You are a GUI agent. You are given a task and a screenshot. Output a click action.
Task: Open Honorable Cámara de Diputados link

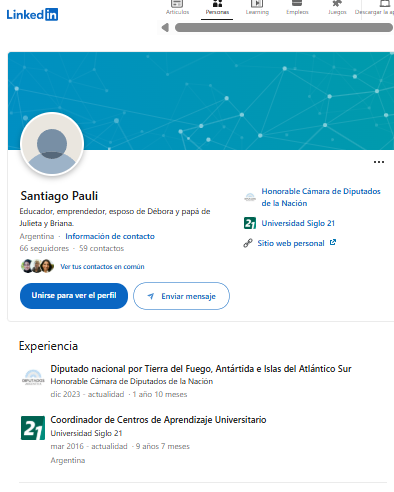tap(321, 197)
